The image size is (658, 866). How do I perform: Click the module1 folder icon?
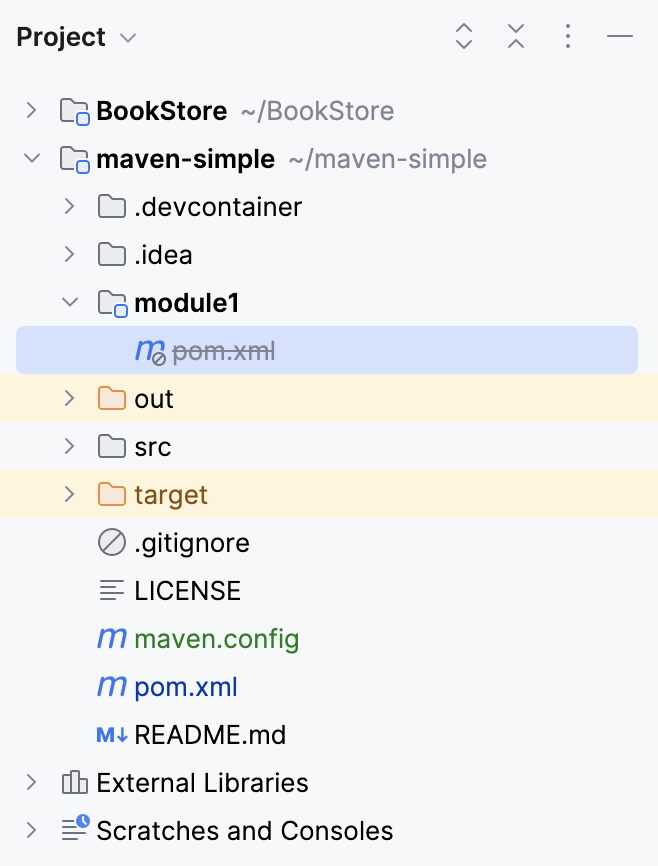(112, 302)
